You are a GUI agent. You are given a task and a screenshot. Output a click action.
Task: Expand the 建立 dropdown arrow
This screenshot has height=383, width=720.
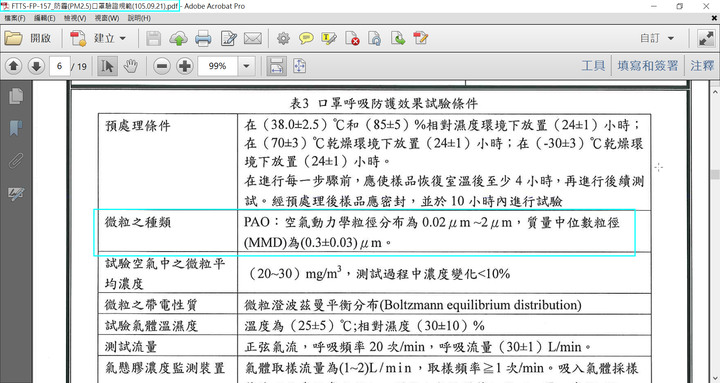pyautogui.click(x=123, y=38)
